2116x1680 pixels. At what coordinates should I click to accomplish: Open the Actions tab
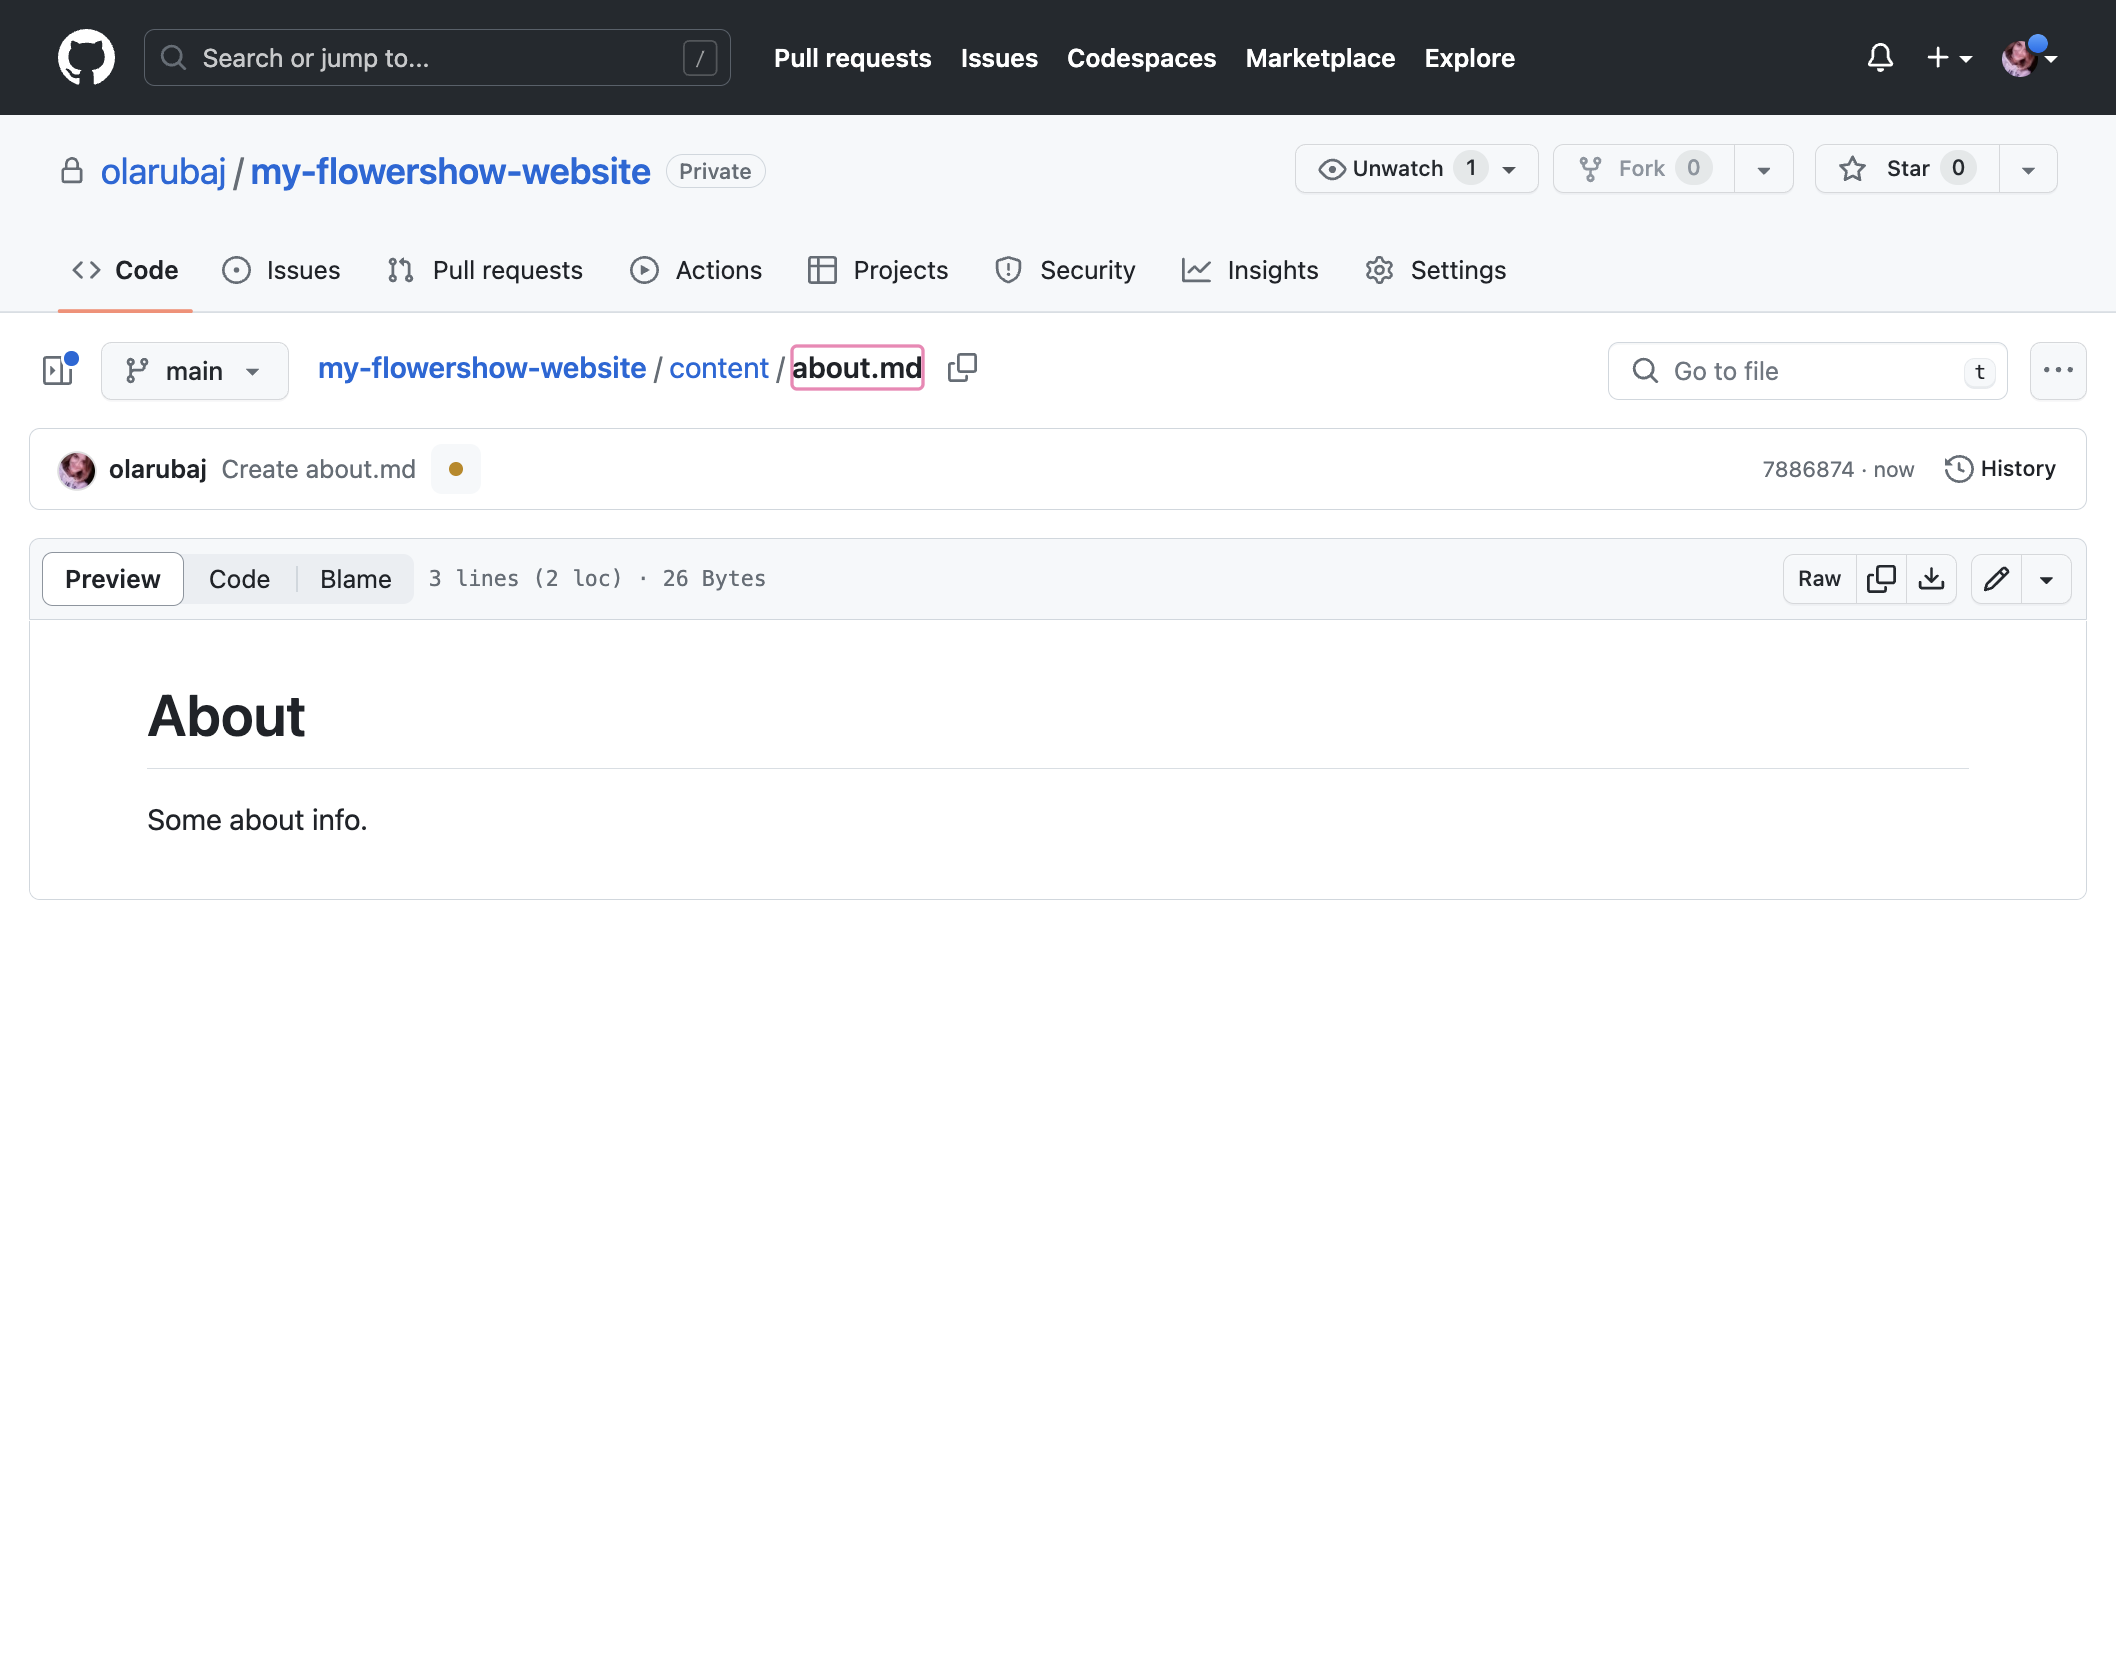696,270
